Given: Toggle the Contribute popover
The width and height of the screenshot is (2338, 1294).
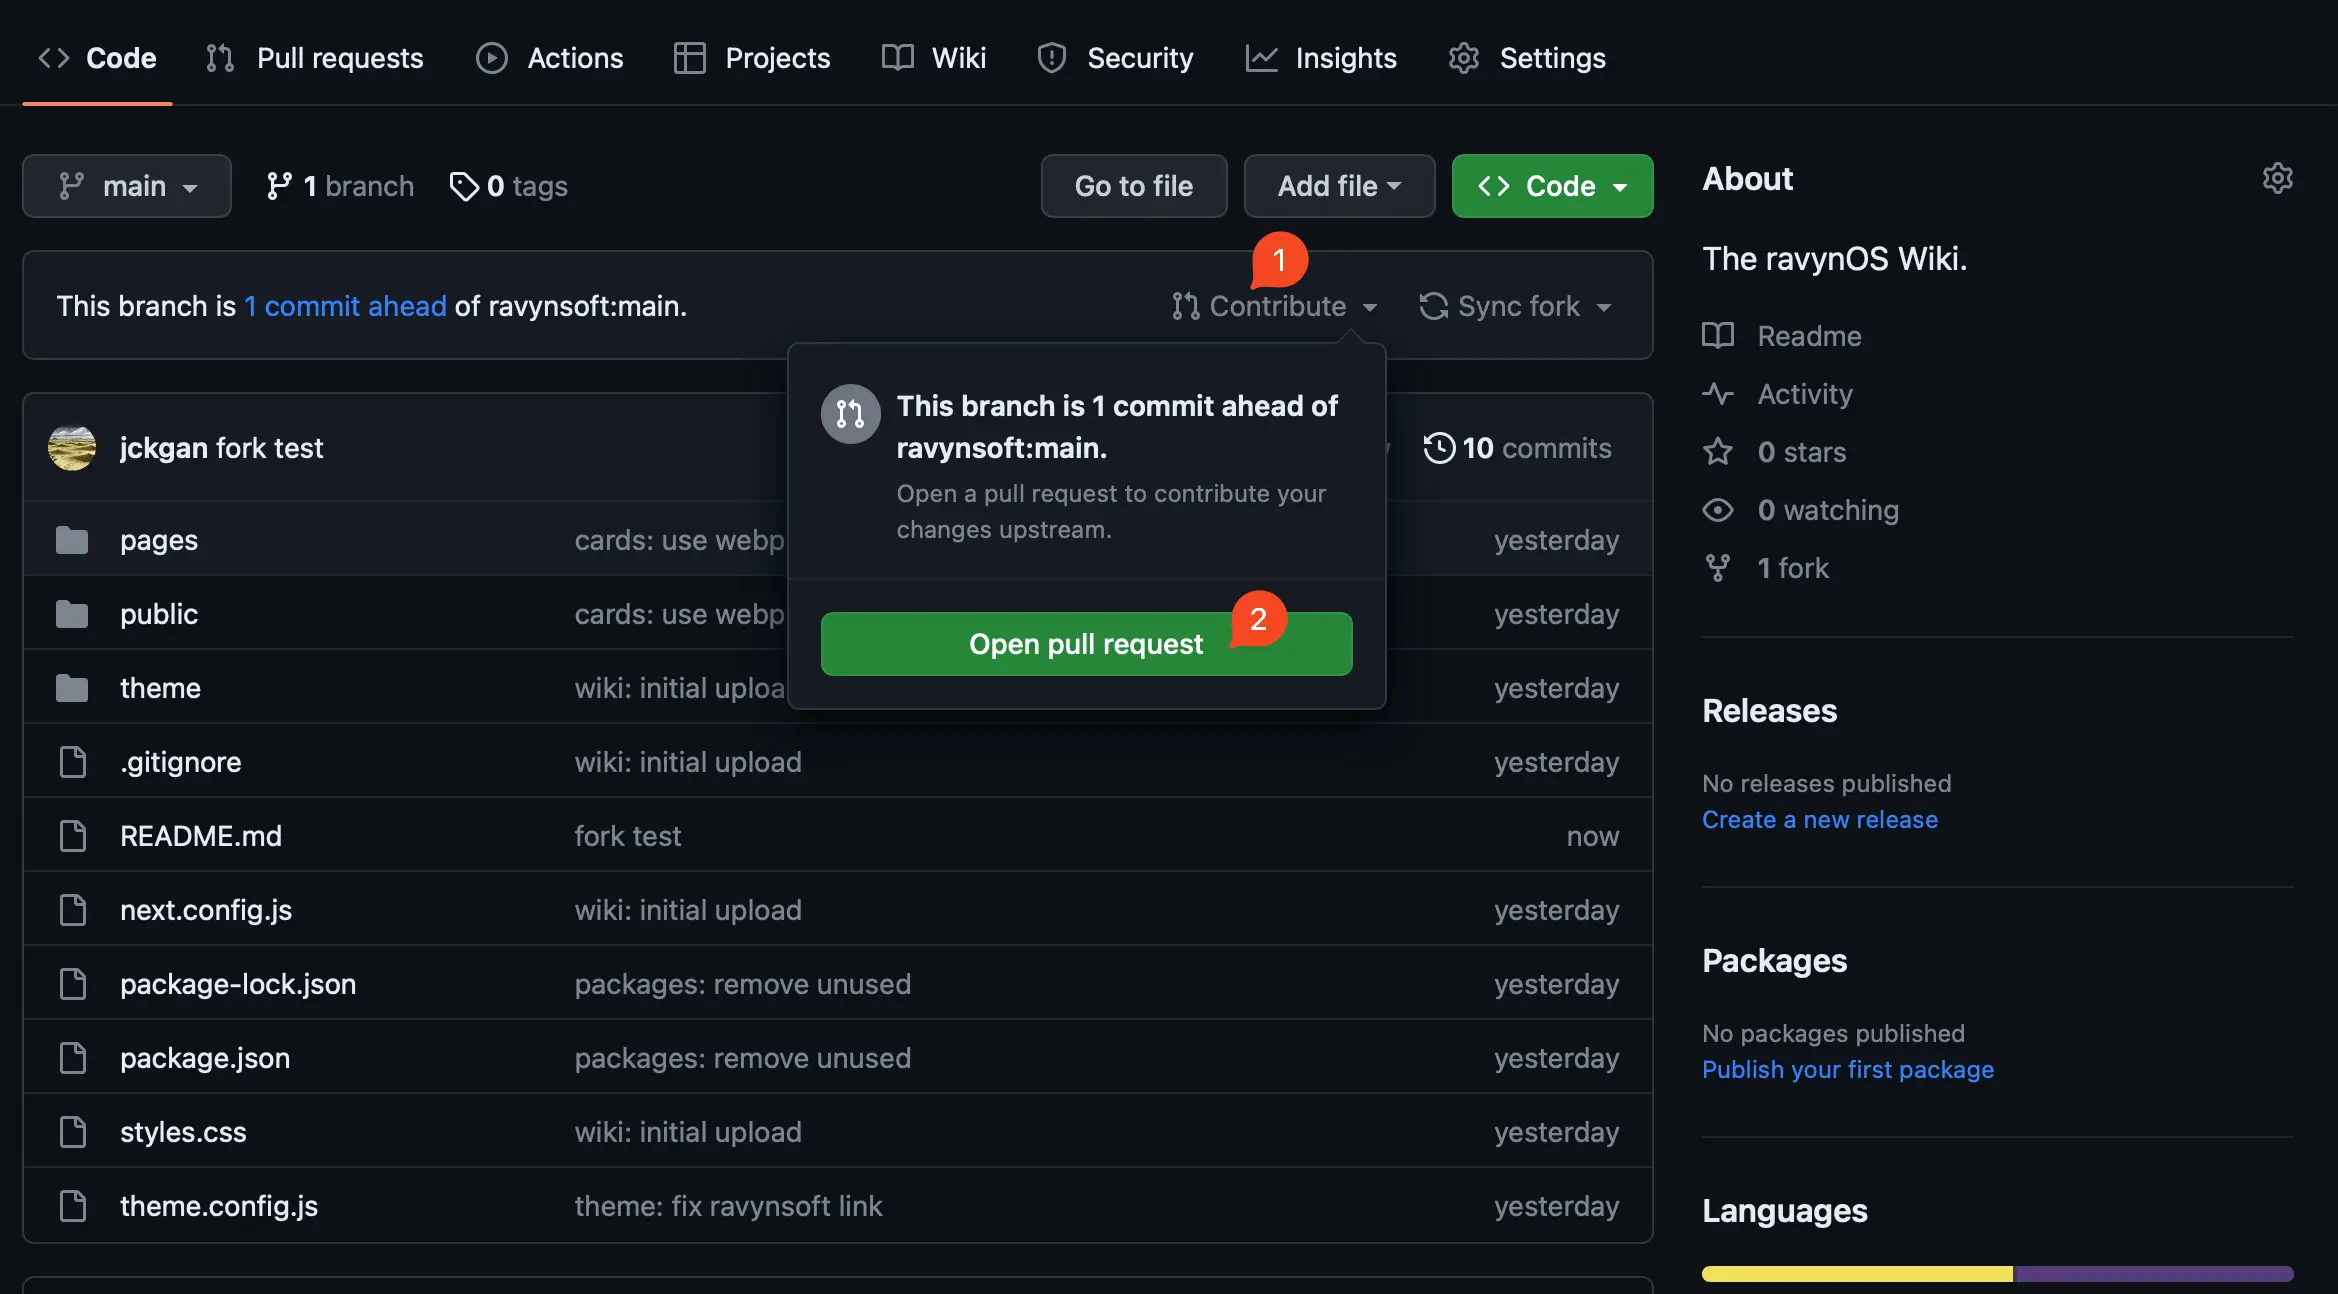Looking at the screenshot, I should [x=1275, y=306].
